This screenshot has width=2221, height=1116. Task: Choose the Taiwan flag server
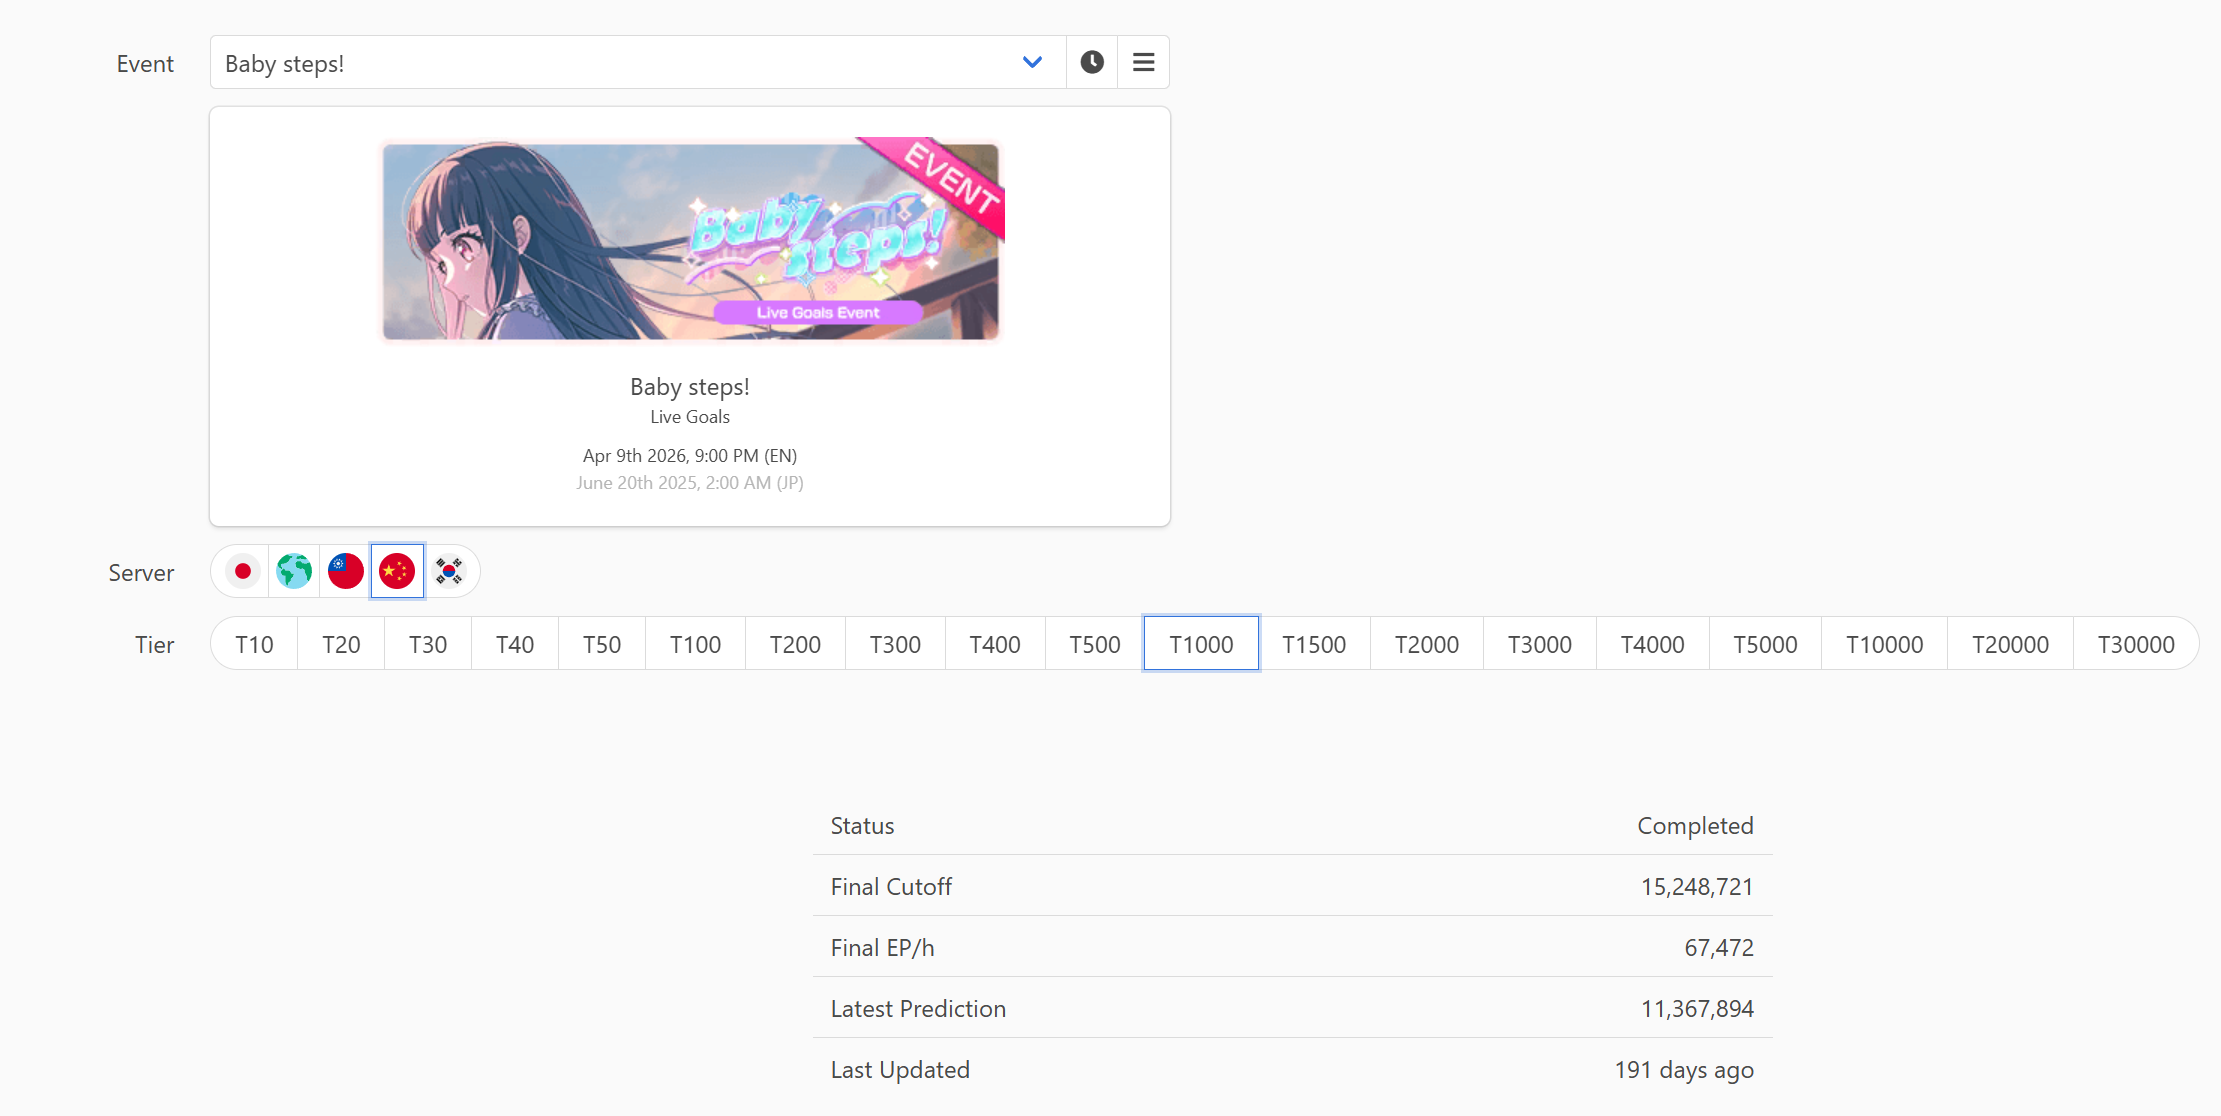[346, 571]
